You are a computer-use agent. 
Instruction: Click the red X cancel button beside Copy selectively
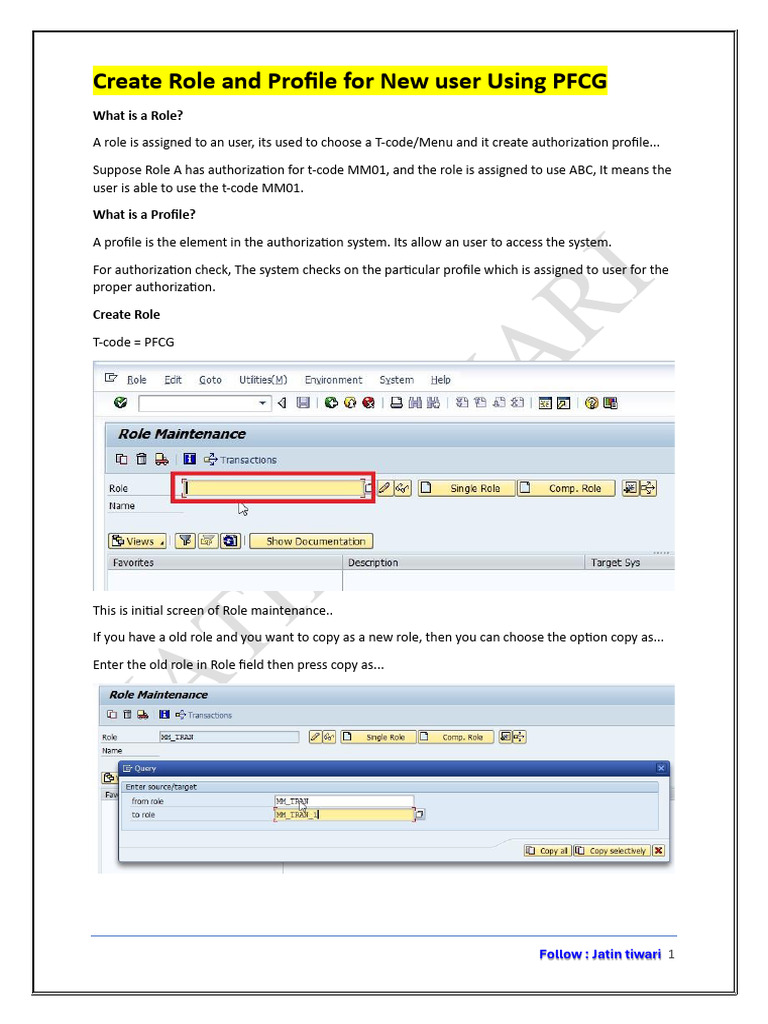(x=658, y=850)
